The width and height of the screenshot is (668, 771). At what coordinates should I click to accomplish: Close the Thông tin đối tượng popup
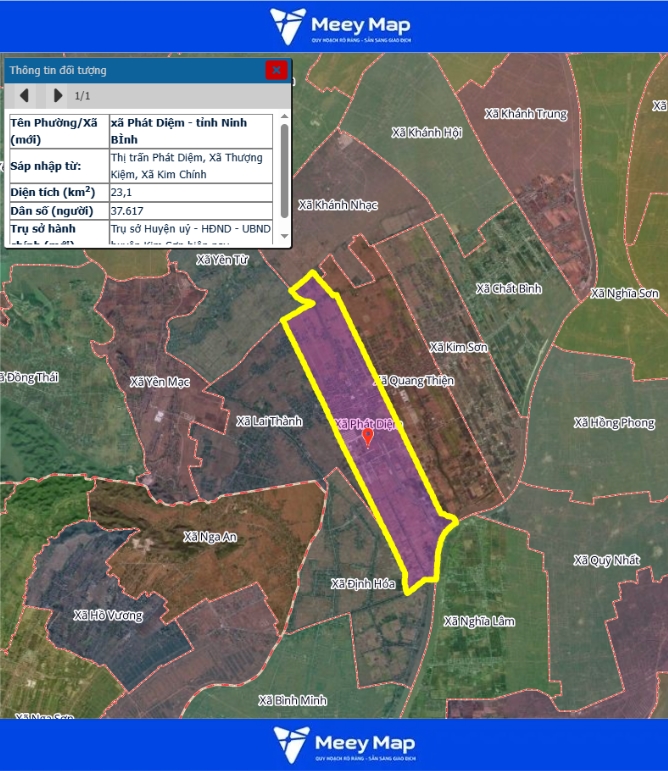pos(276,70)
